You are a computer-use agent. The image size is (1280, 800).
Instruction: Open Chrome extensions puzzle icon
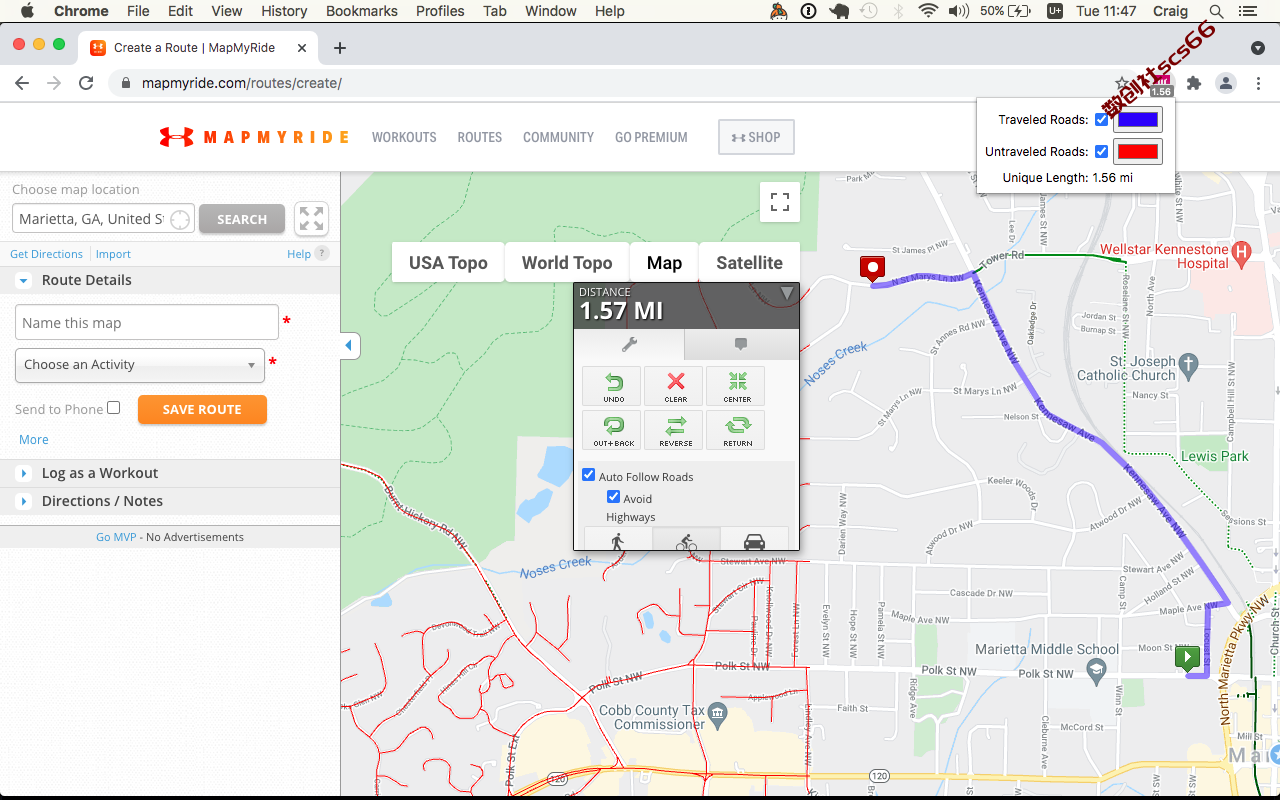1193,83
